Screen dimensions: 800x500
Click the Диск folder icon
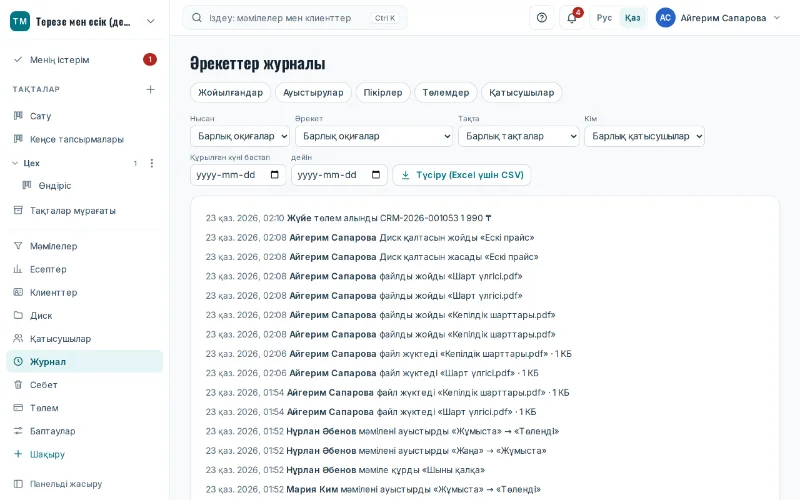(18, 315)
